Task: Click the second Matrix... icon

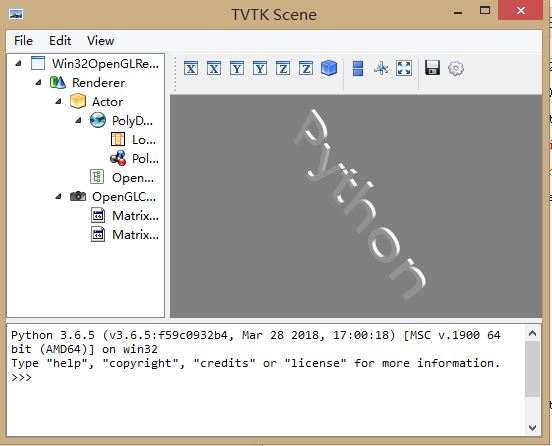Action: coord(98,234)
